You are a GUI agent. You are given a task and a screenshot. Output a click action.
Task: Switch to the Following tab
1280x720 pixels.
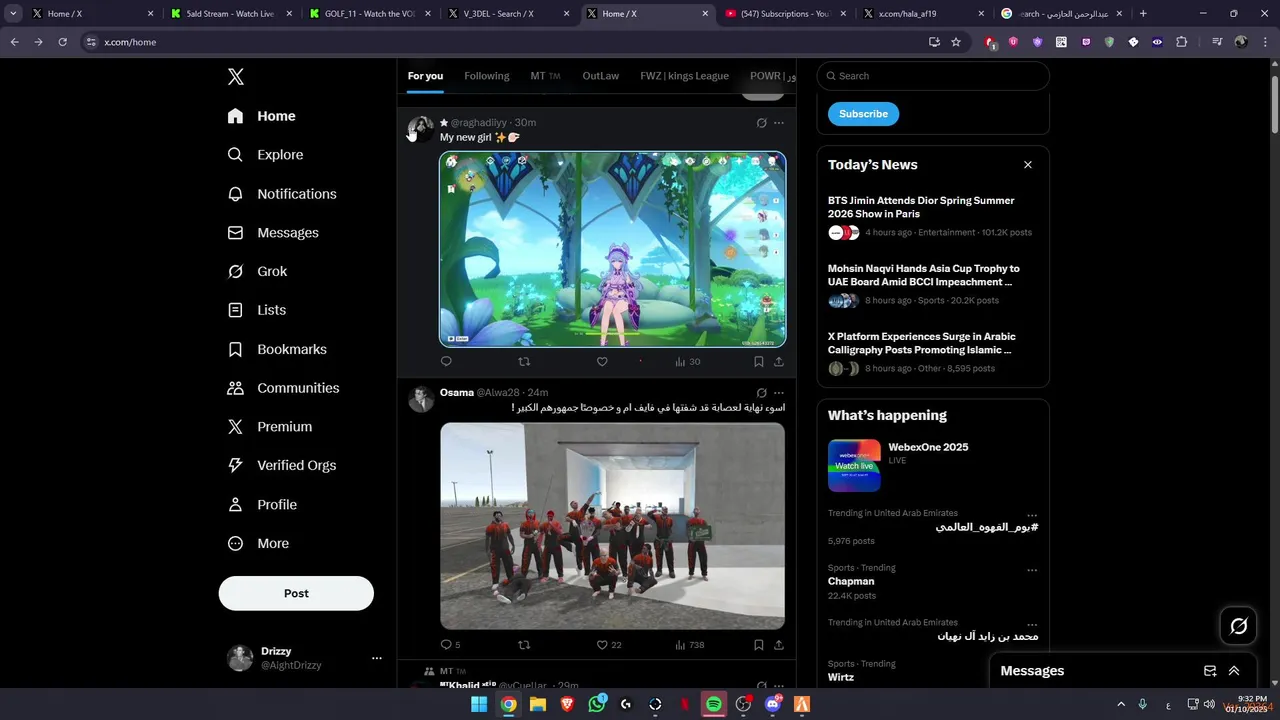(487, 76)
